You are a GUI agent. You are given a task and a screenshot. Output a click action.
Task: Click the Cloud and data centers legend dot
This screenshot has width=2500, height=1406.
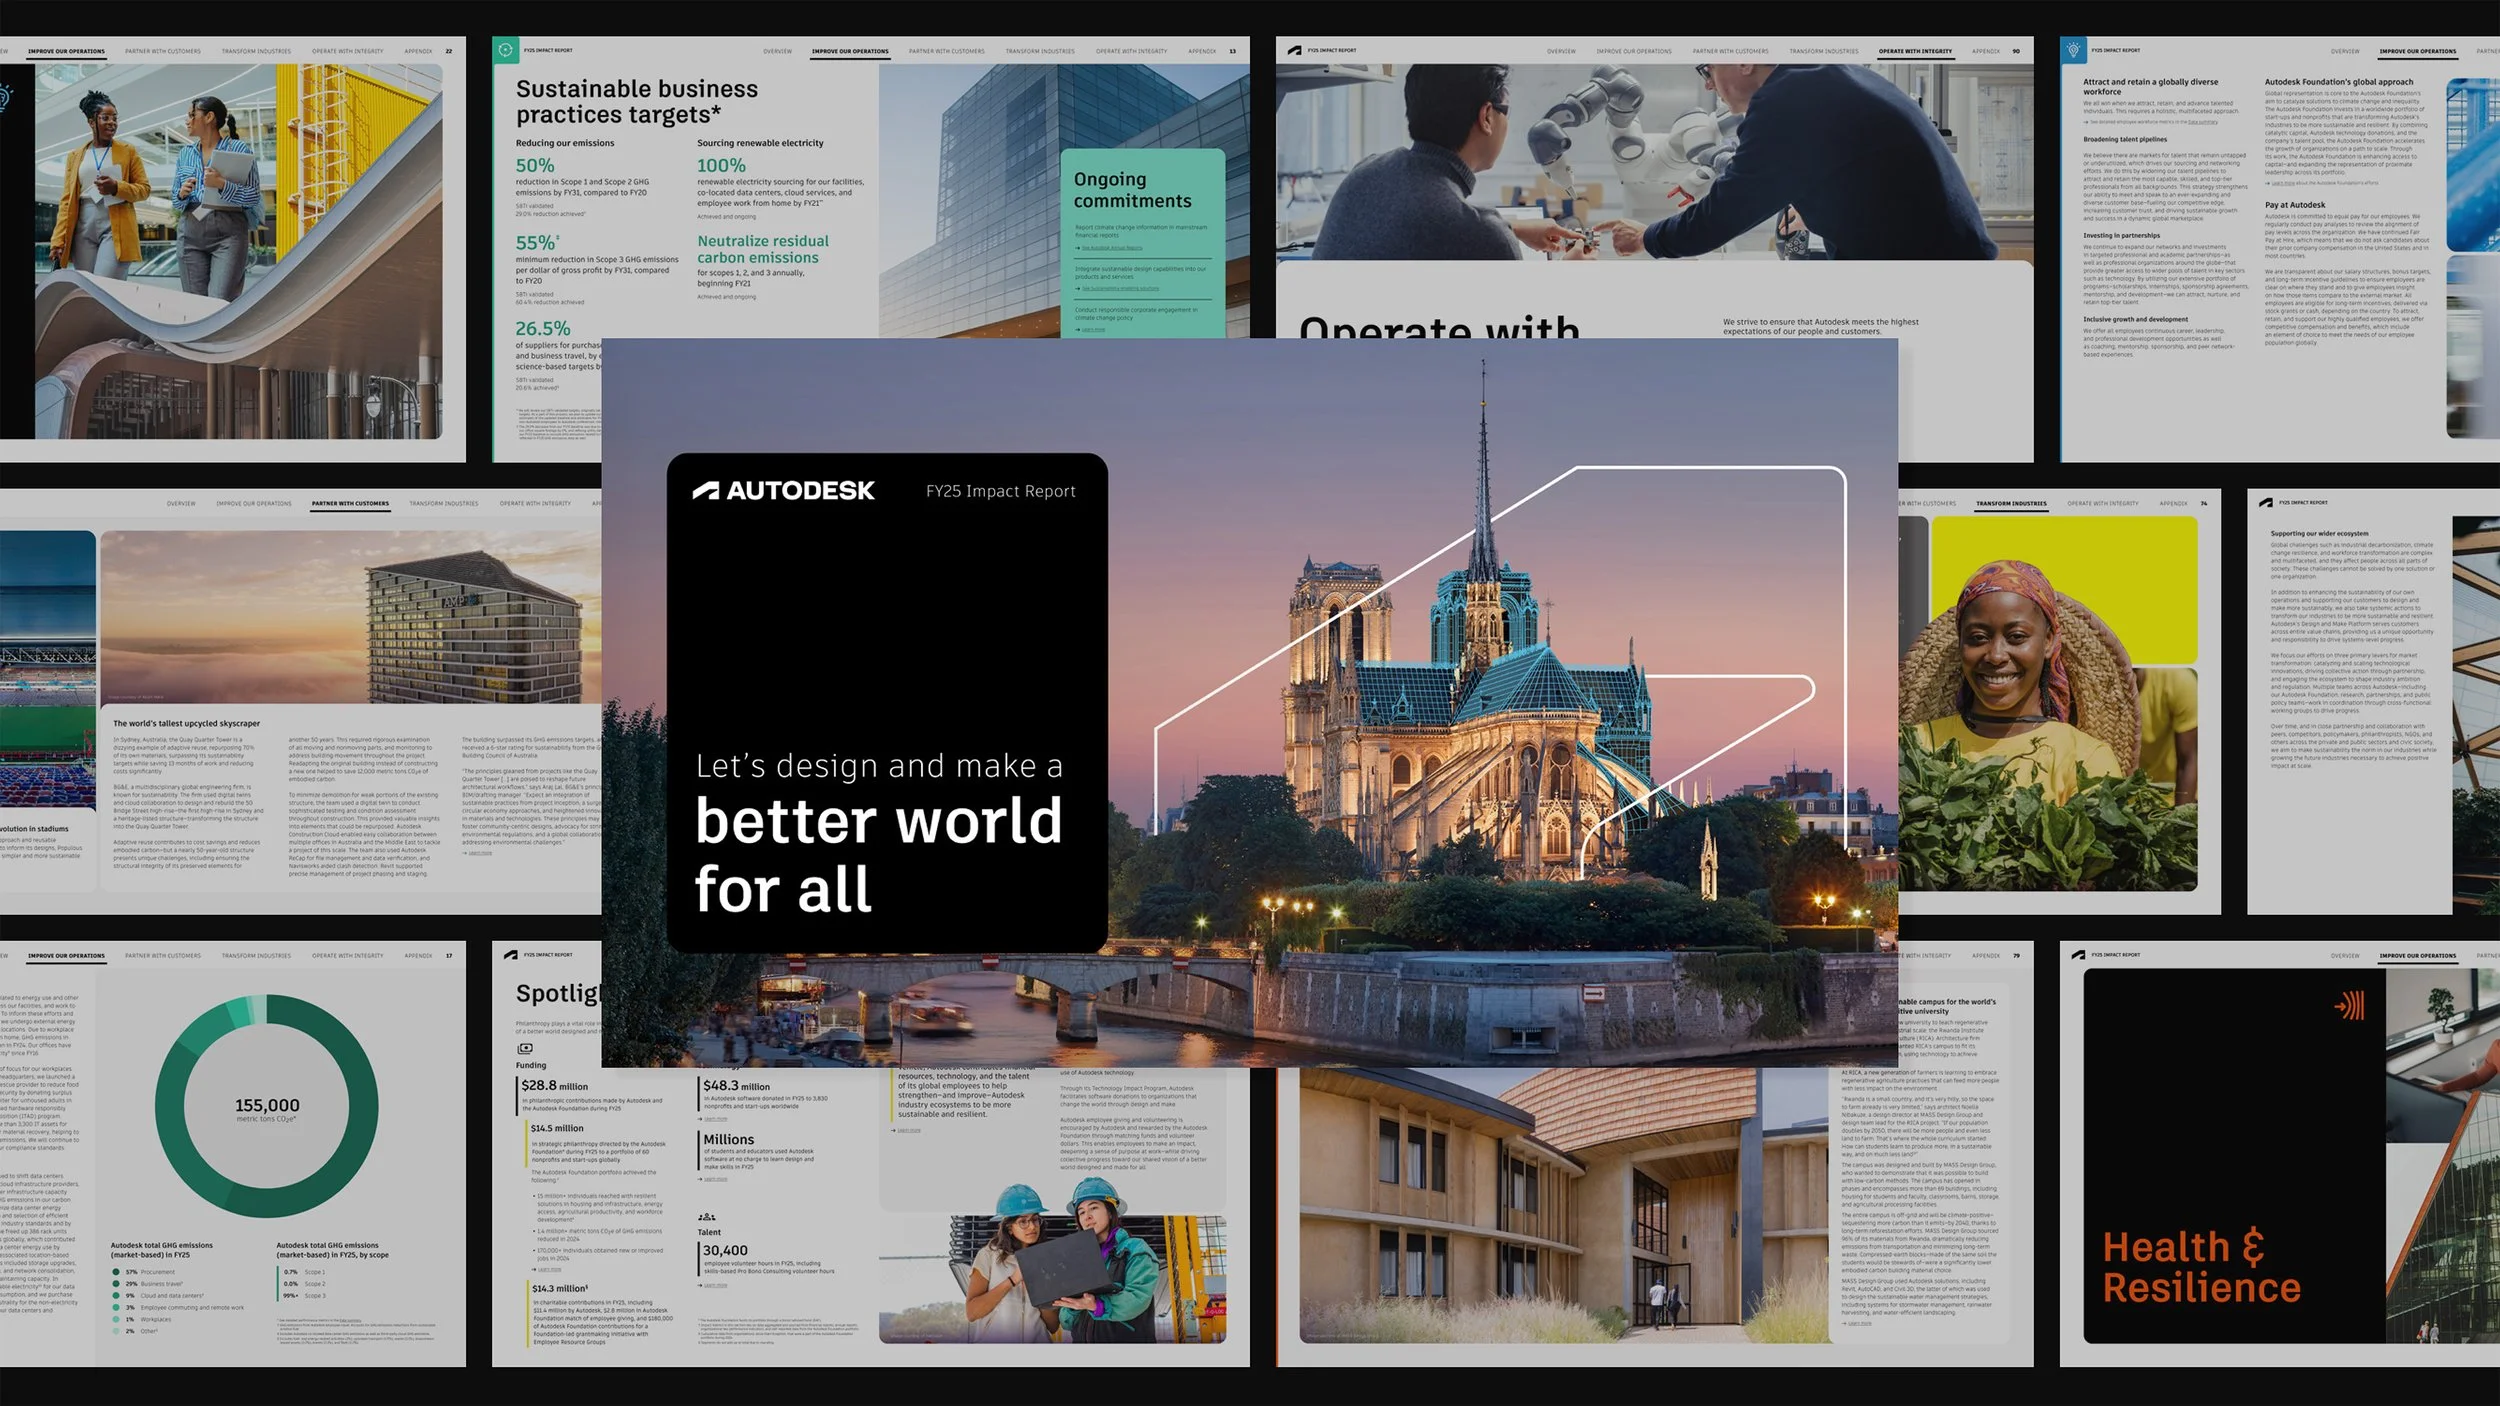click(116, 1296)
